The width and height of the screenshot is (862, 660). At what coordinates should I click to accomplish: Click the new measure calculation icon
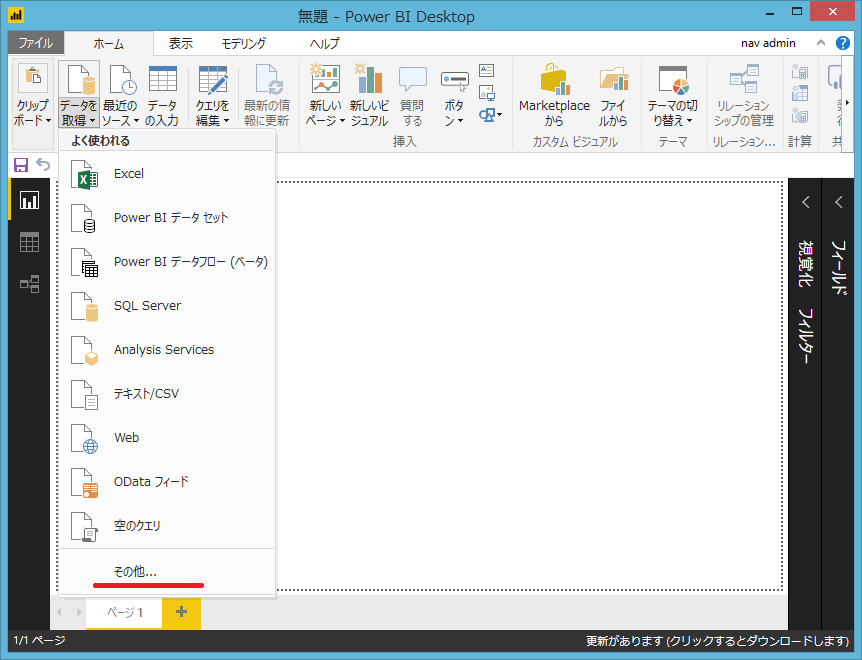click(799, 72)
